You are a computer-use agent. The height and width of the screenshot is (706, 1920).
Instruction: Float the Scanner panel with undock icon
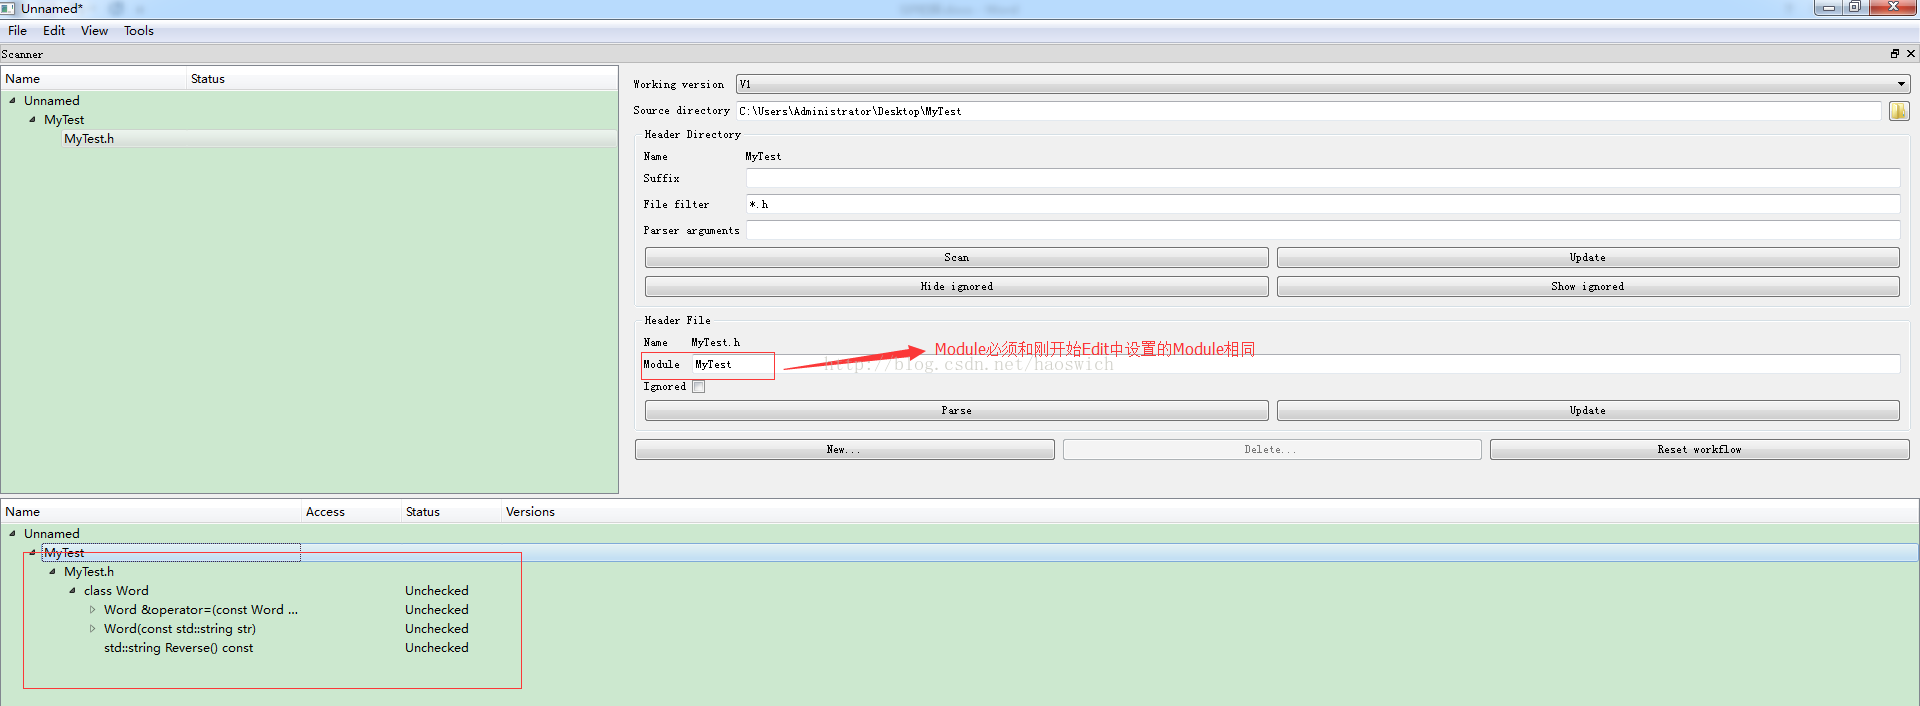coord(1895,54)
